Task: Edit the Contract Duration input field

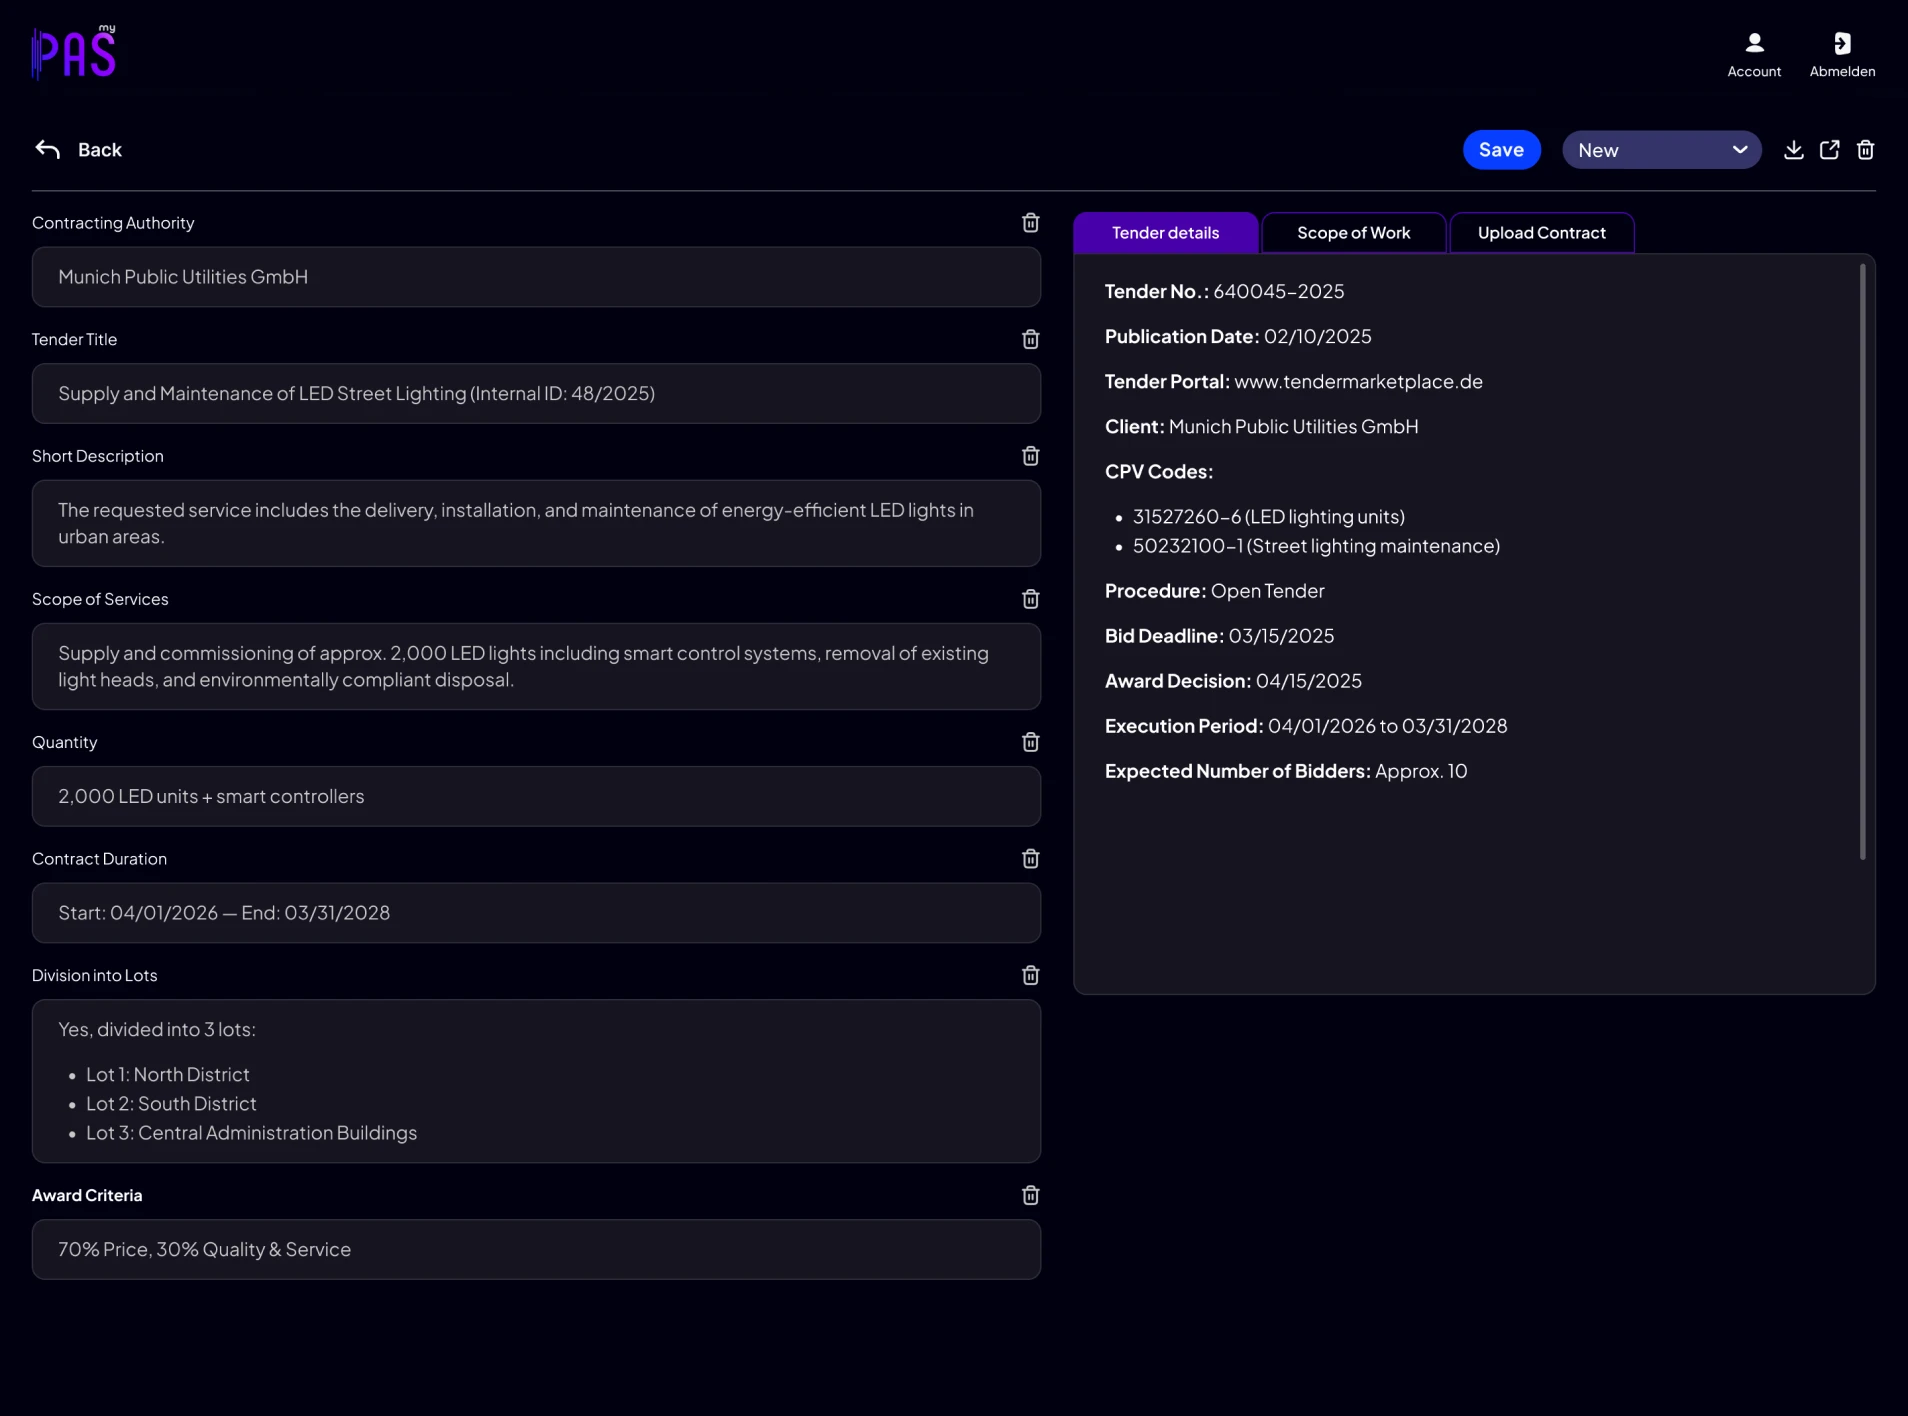Action: click(x=536, y=913)
